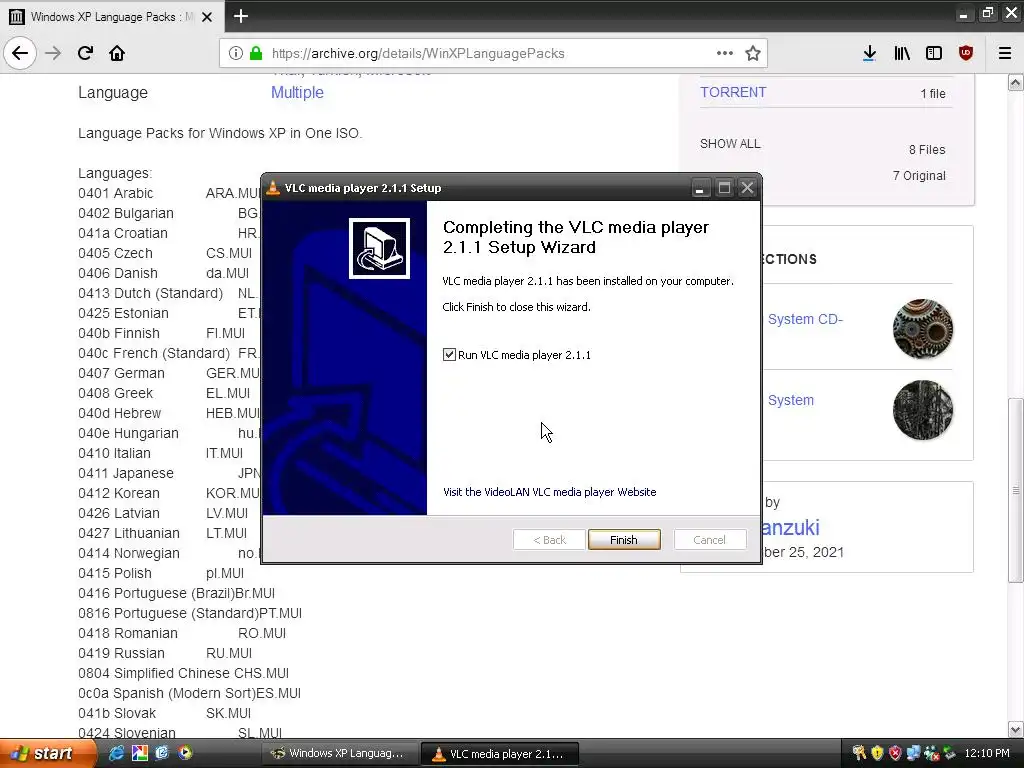Screen dimensions: 1024x768
Task: Launch Internet Explorer from quick launch
Action: pos(116,753)
